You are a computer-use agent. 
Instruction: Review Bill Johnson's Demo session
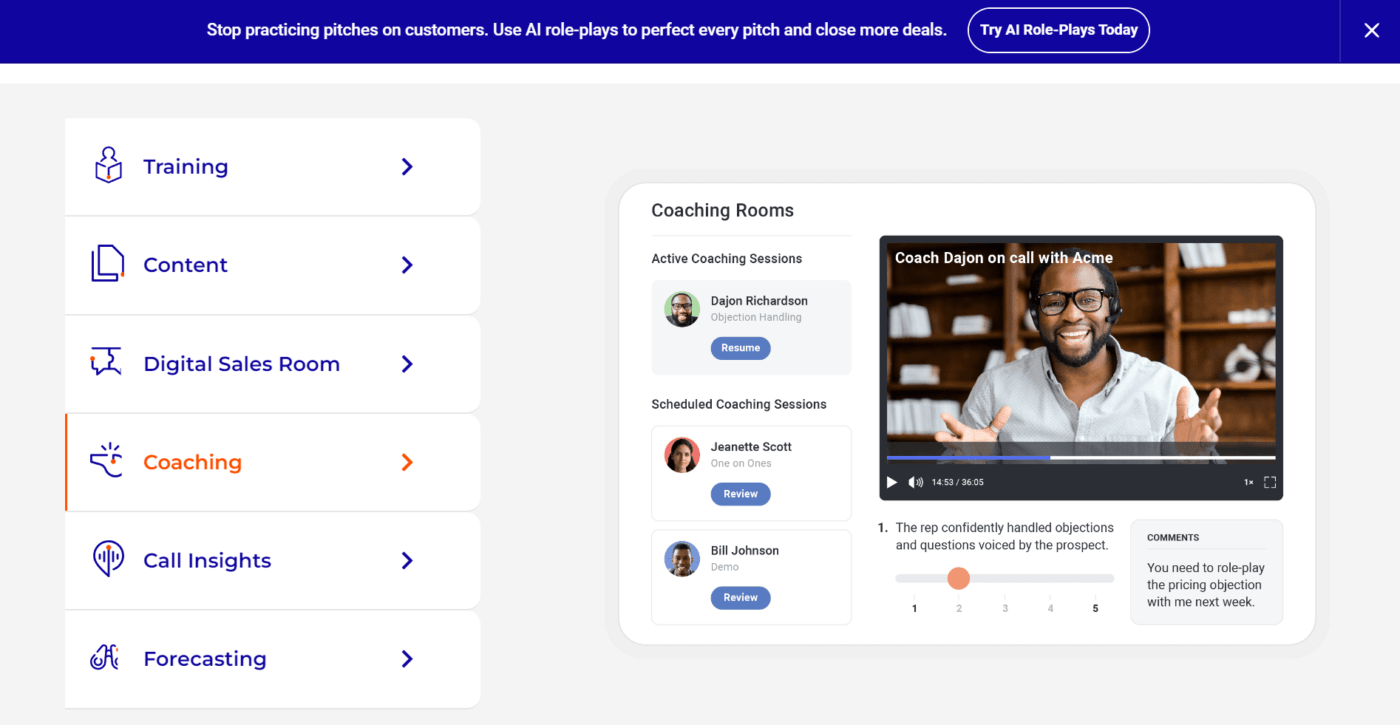(x=740, y=598)
